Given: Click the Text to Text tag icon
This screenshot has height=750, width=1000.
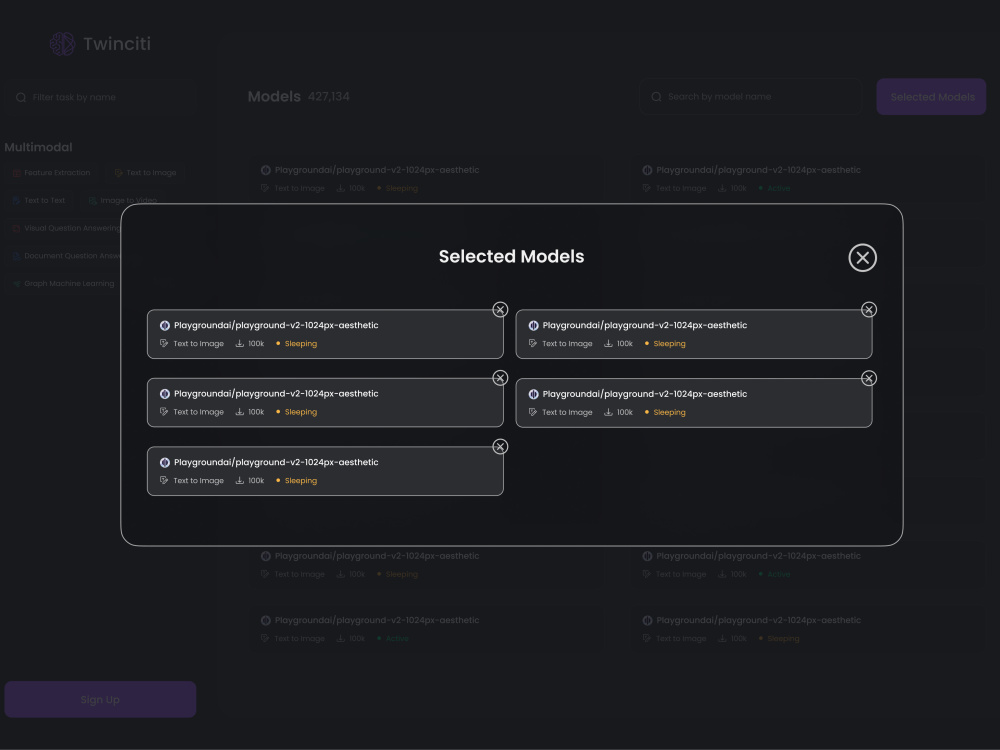Looking at the screenshot, I should pyautogui.click(x=17, y=200).
